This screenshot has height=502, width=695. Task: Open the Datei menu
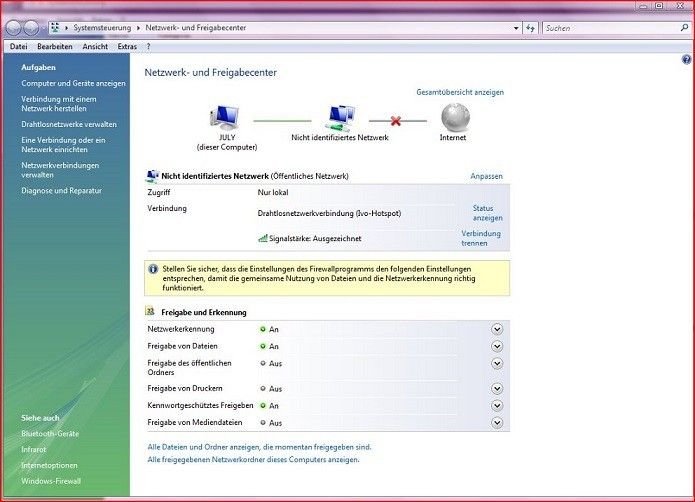(x=19, y=47)
